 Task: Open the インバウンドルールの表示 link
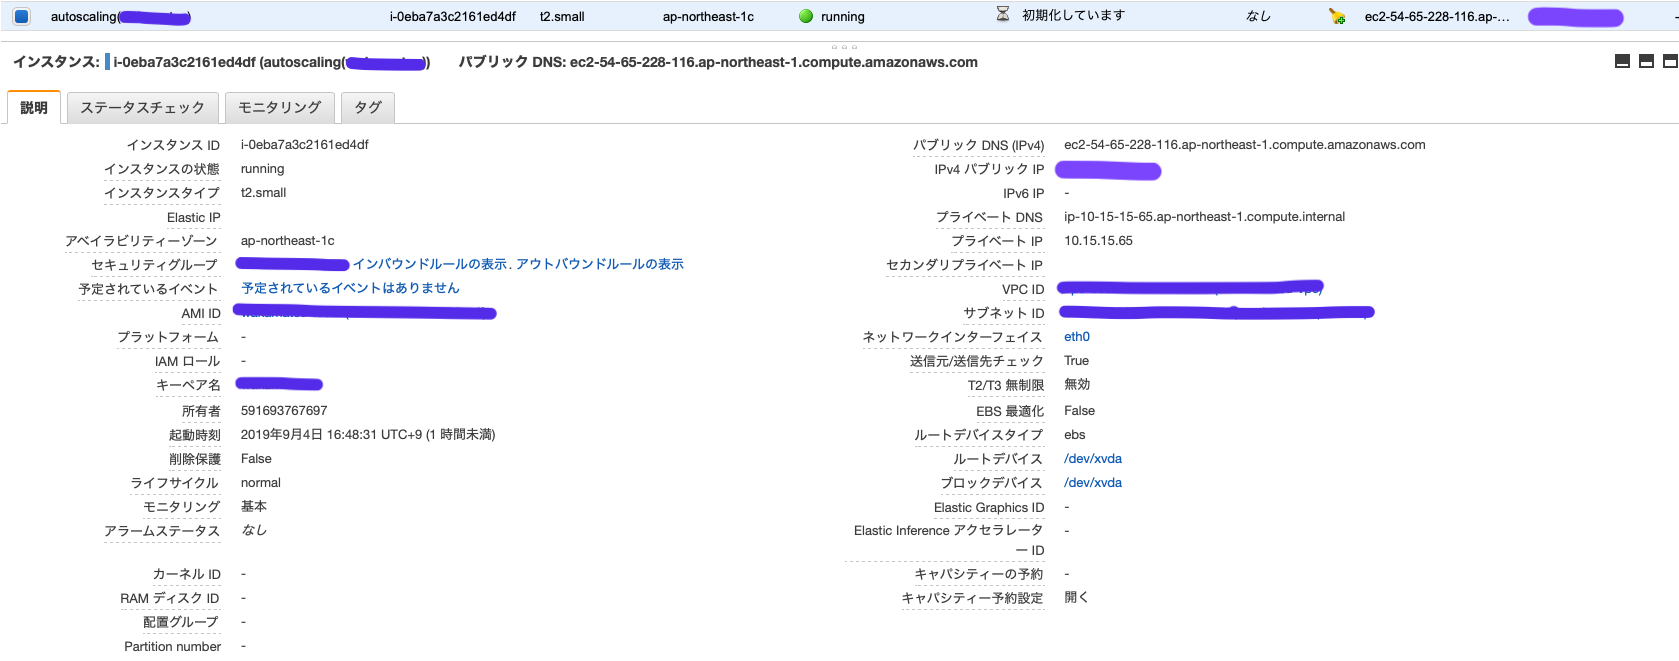(430, 264)
